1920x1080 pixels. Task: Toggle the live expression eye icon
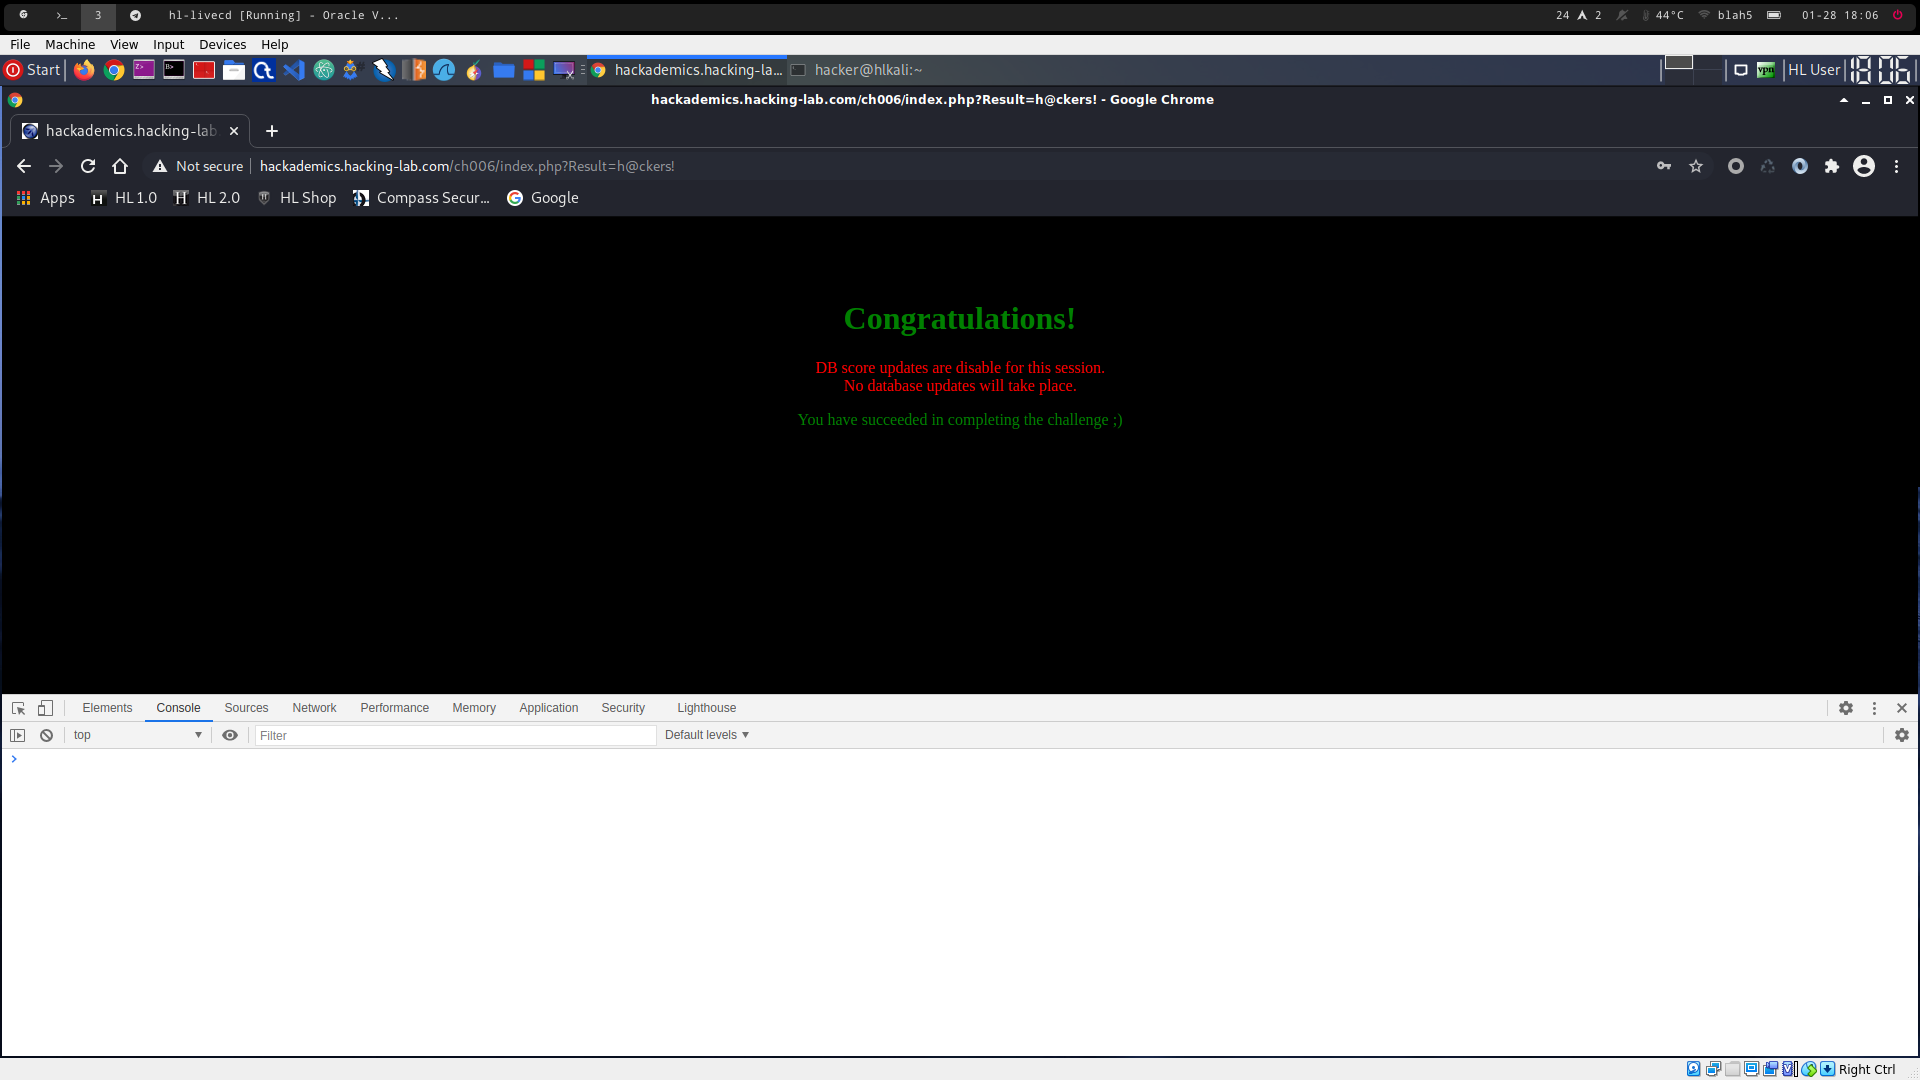(x=230, y=735)
